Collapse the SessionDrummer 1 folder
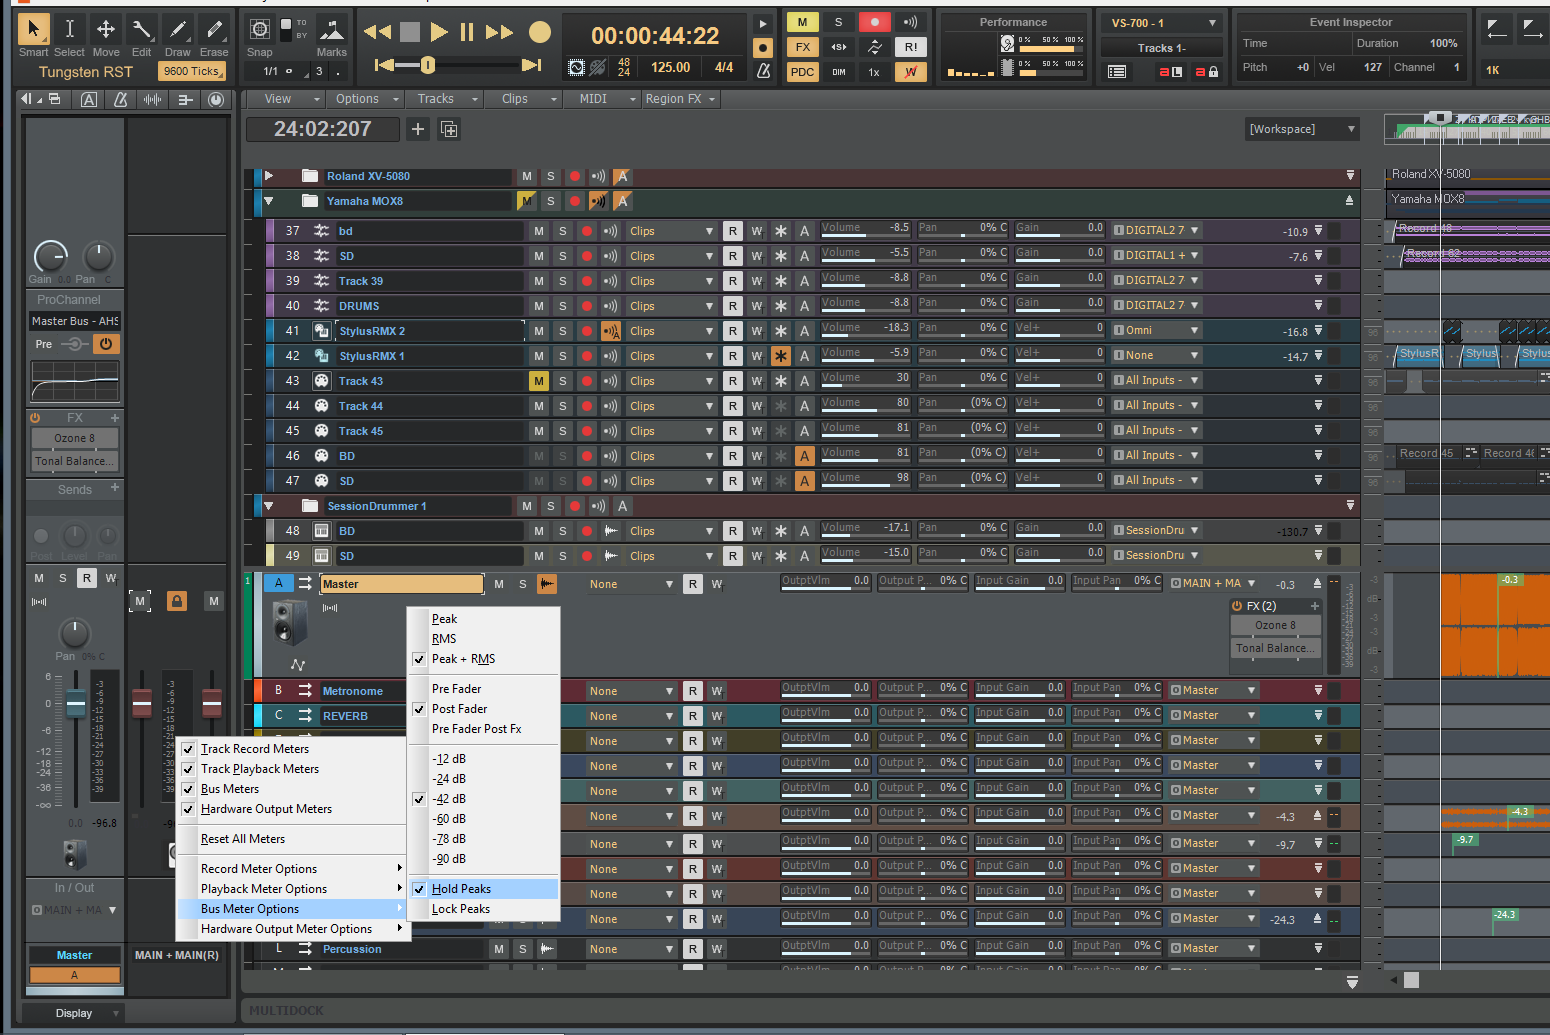Viewport: 1550px width, 1035px height. click(x=269, y=506)
